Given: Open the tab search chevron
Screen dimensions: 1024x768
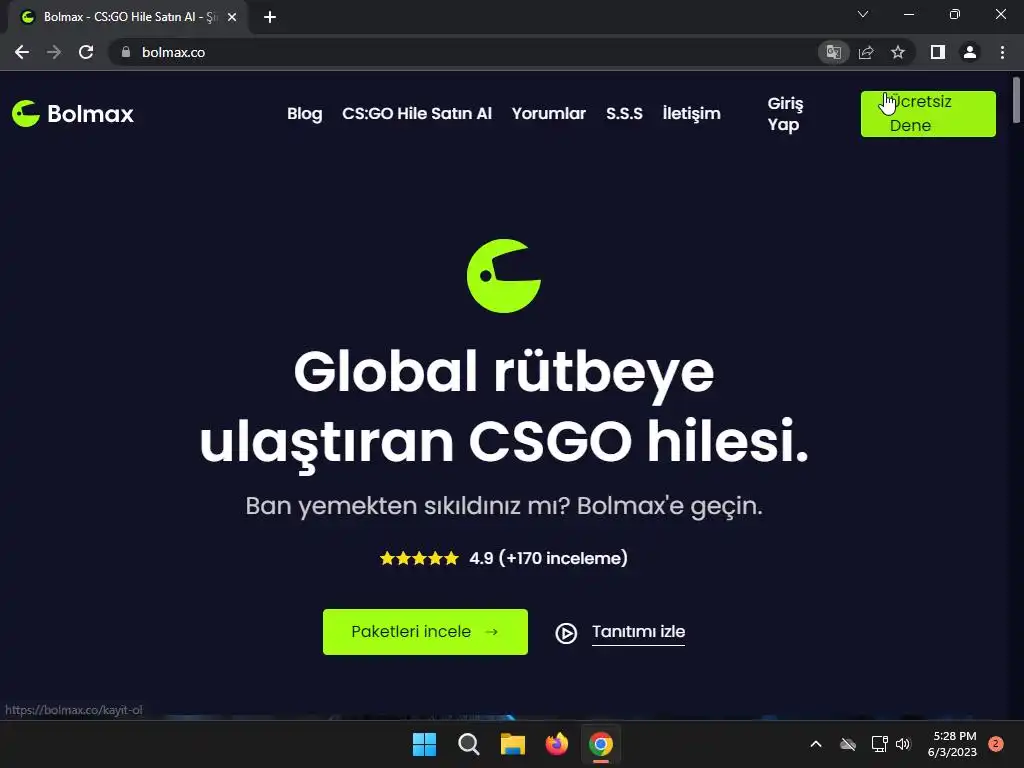Looking at the screenshot, I should [x=863, y=14].
